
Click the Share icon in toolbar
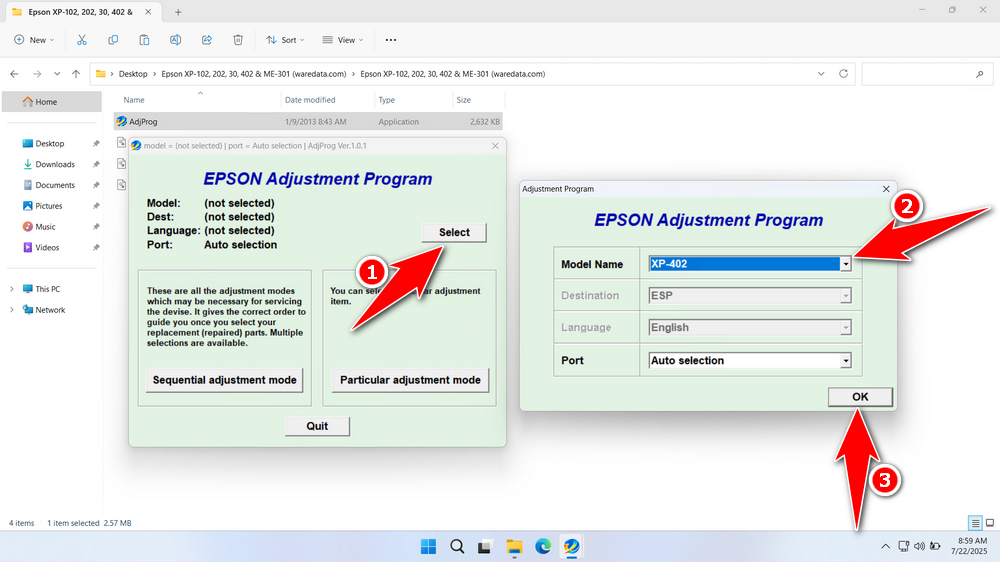click(x=207, y=40)
